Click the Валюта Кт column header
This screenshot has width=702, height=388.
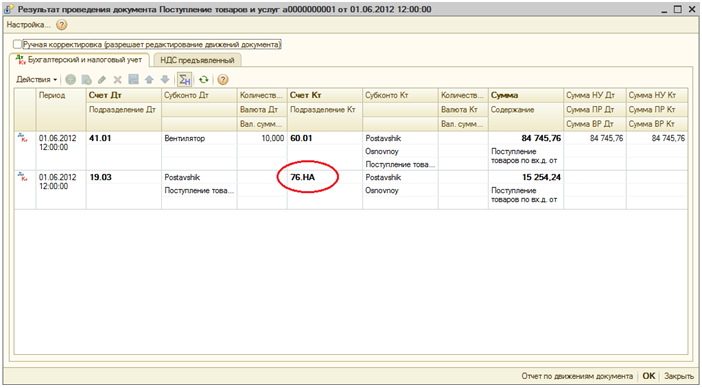pyautogui.click(x=463, y=110)
